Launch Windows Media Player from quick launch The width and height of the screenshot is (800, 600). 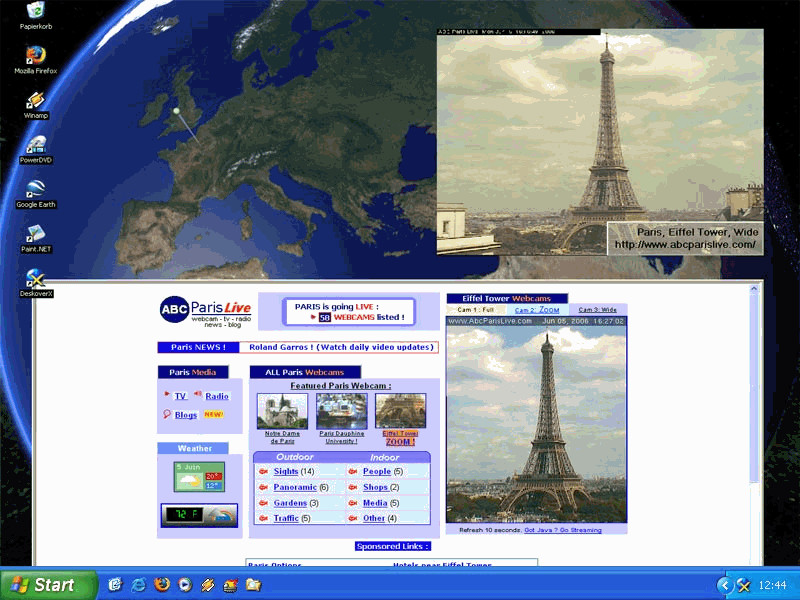pyautogui.click(x=185, y=584)
